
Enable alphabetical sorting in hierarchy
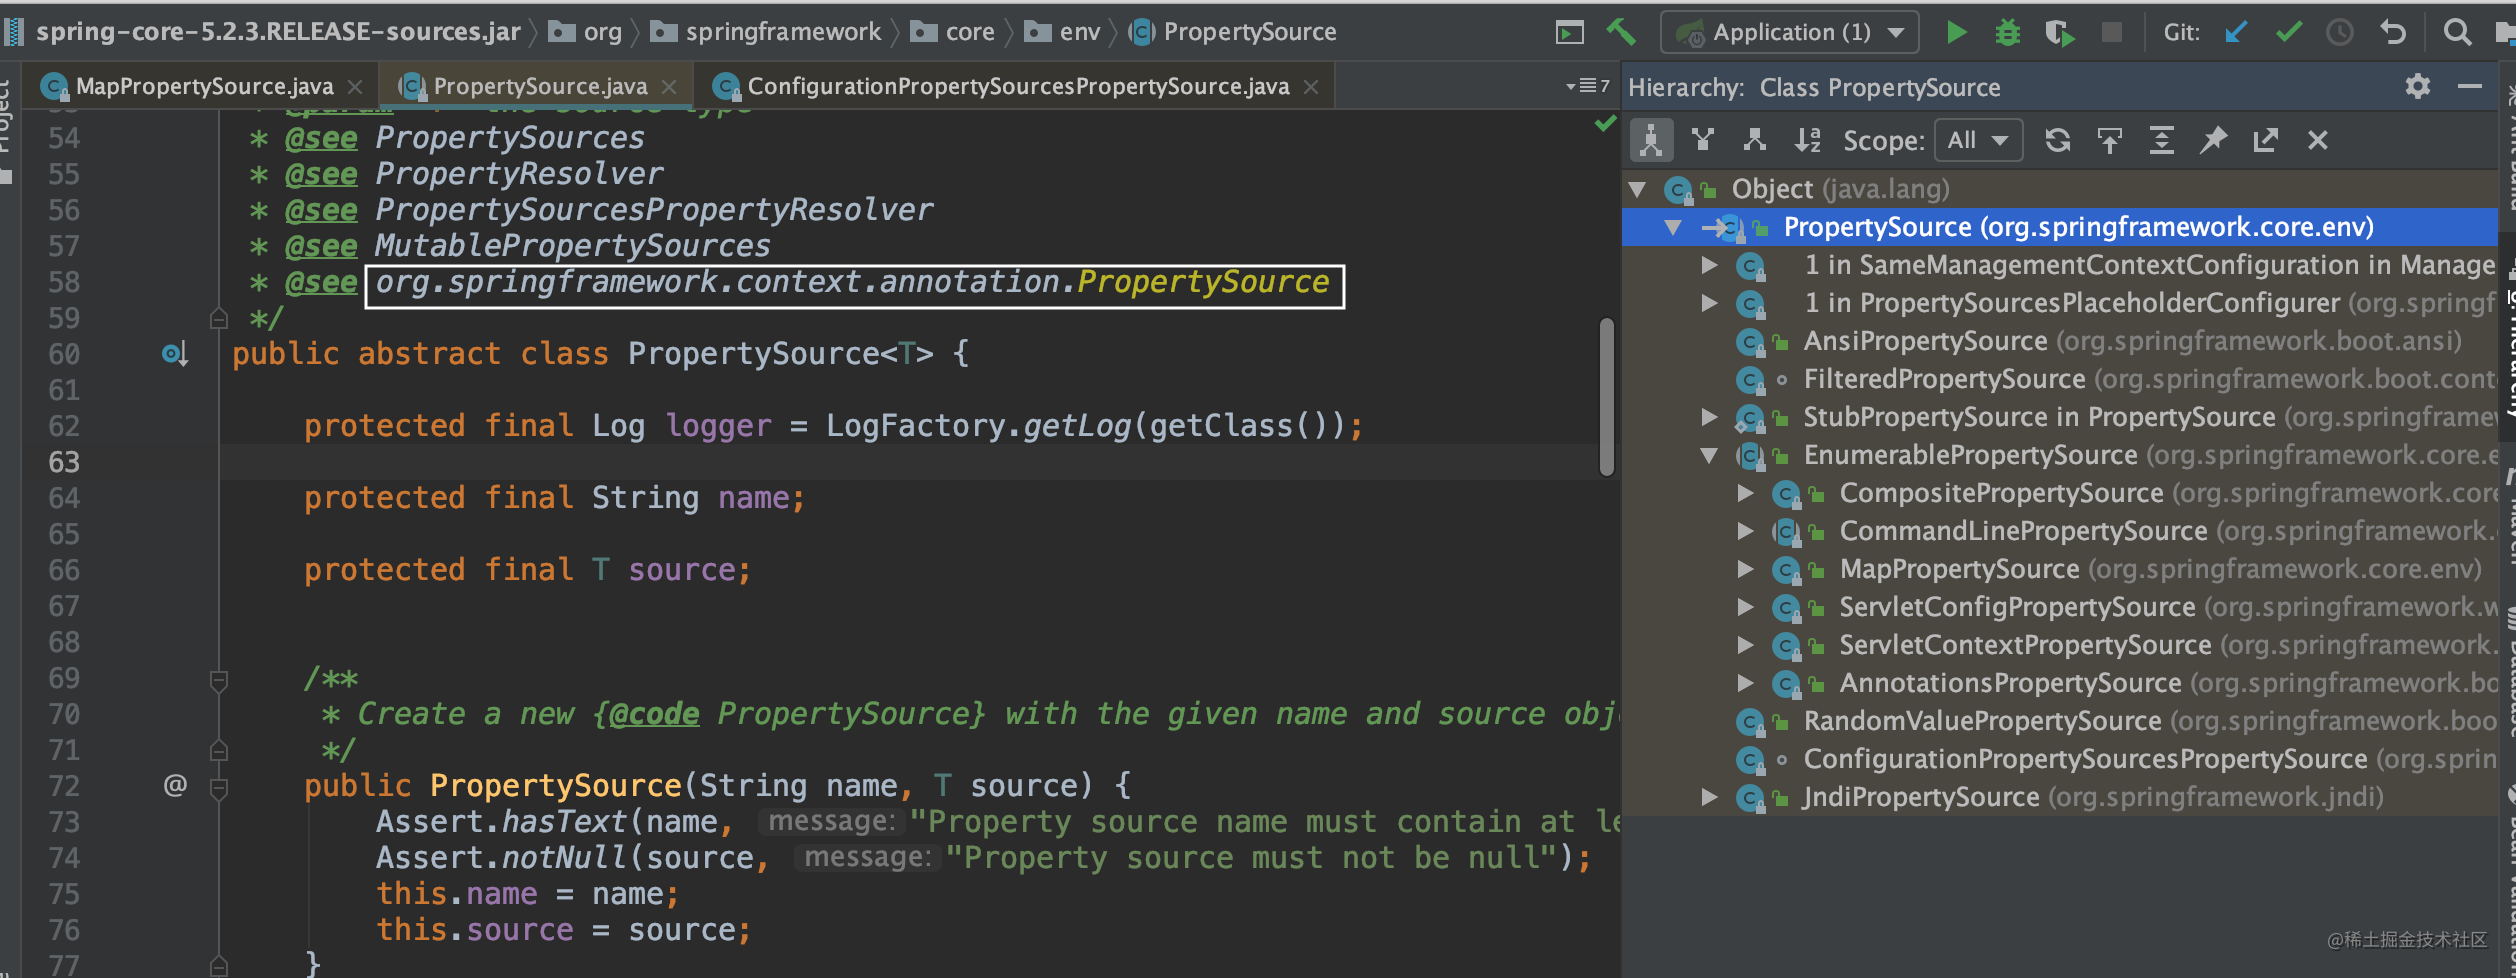coord(1808,140)
